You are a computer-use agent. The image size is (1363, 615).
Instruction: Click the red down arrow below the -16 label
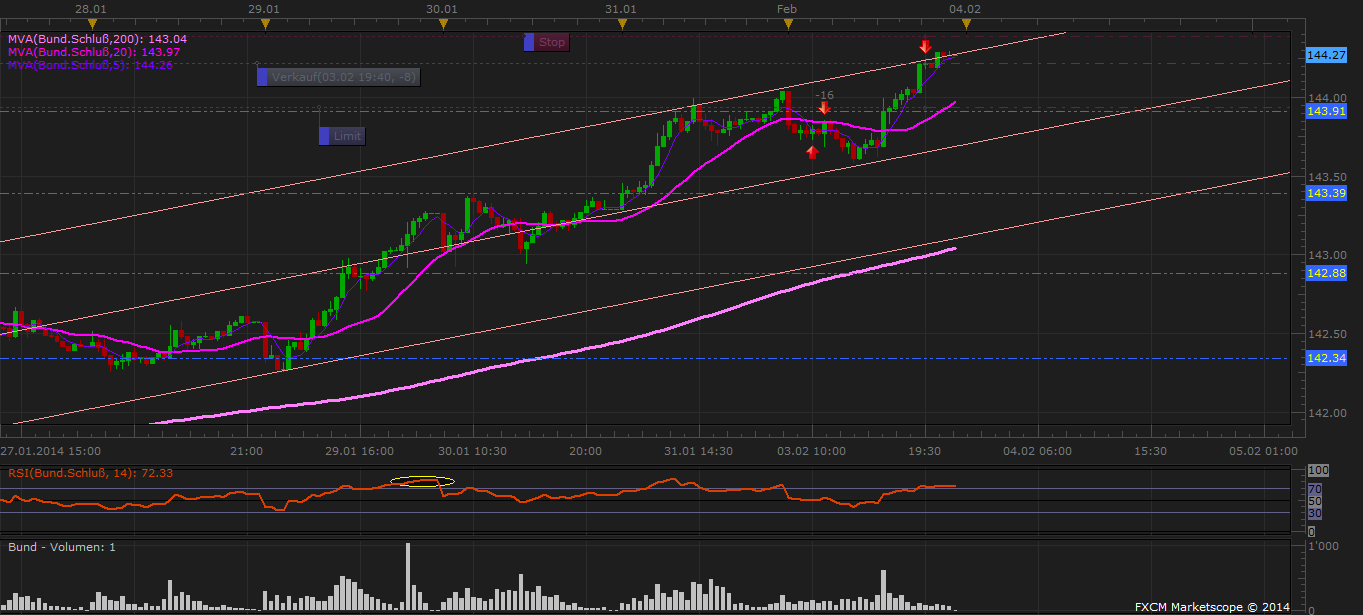point(824,107)
